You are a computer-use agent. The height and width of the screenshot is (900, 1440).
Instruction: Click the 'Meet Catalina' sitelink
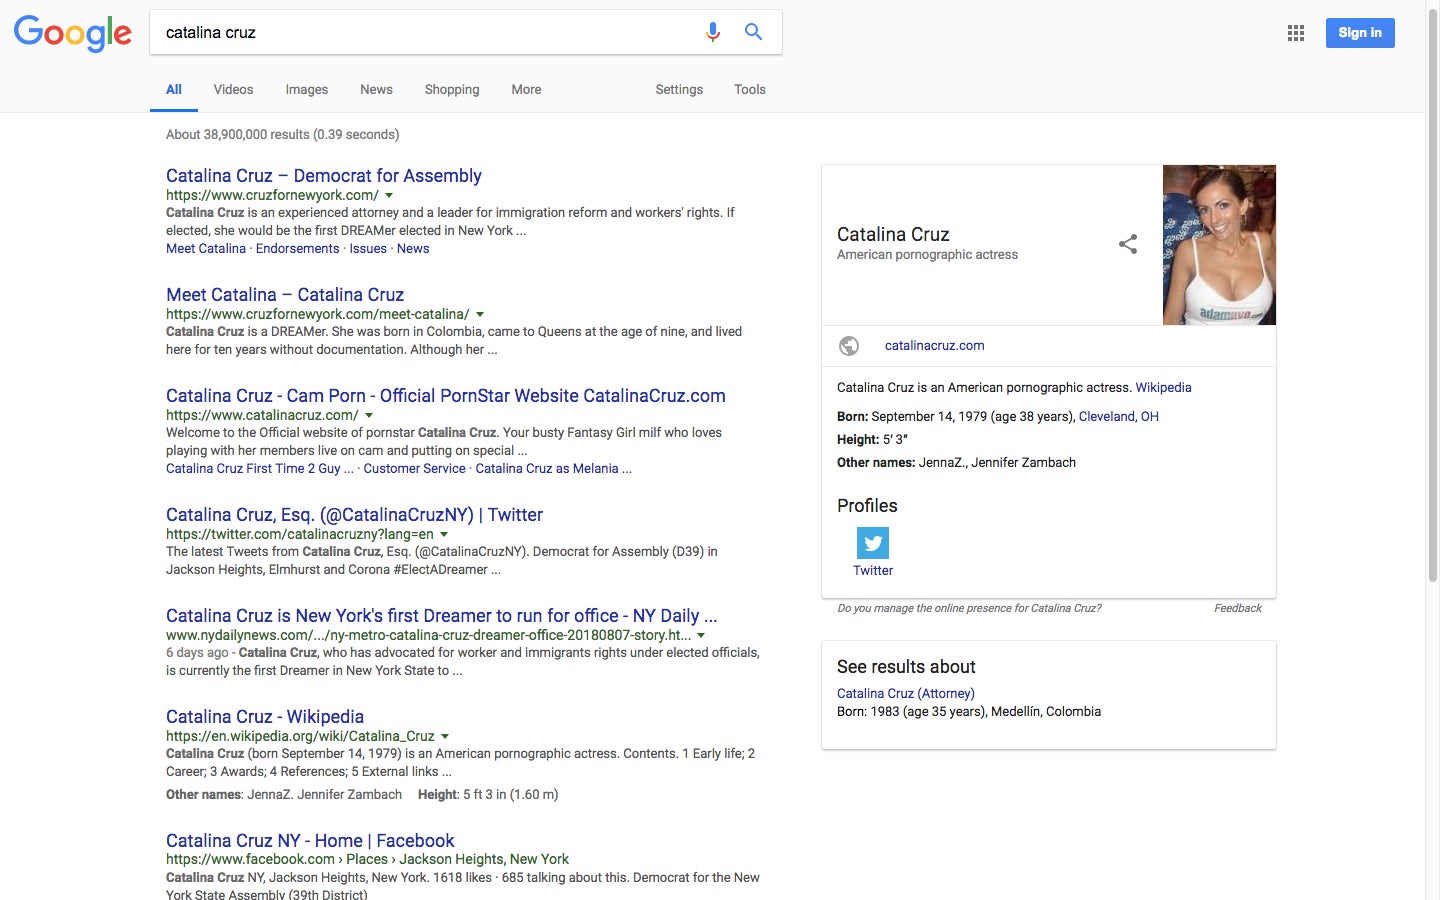click(x=206, y=249)
